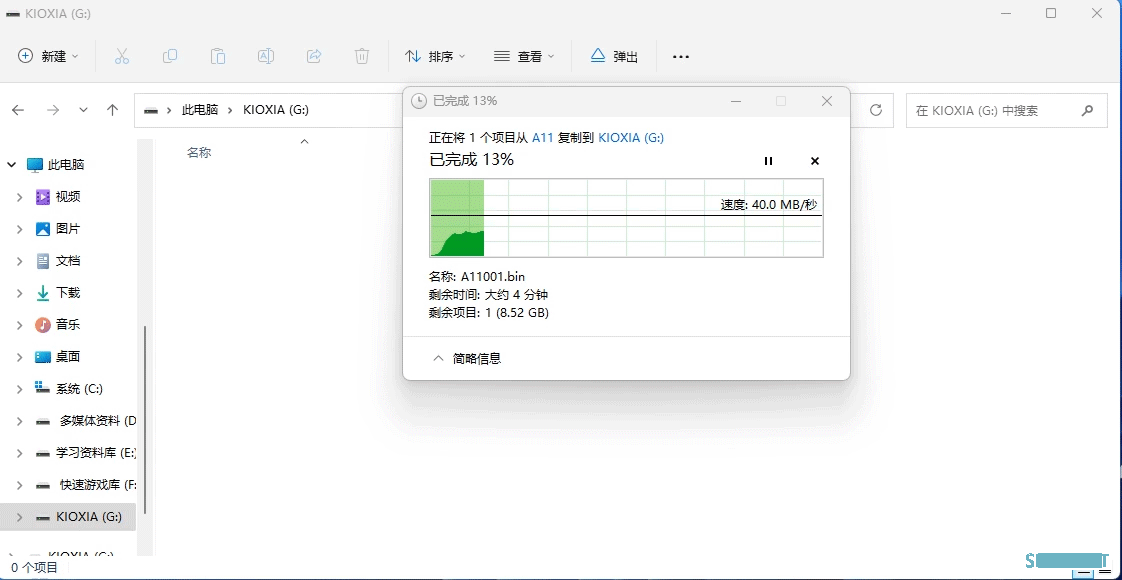
Task: Expand the 文档 folder node
Action: [20, 262]
